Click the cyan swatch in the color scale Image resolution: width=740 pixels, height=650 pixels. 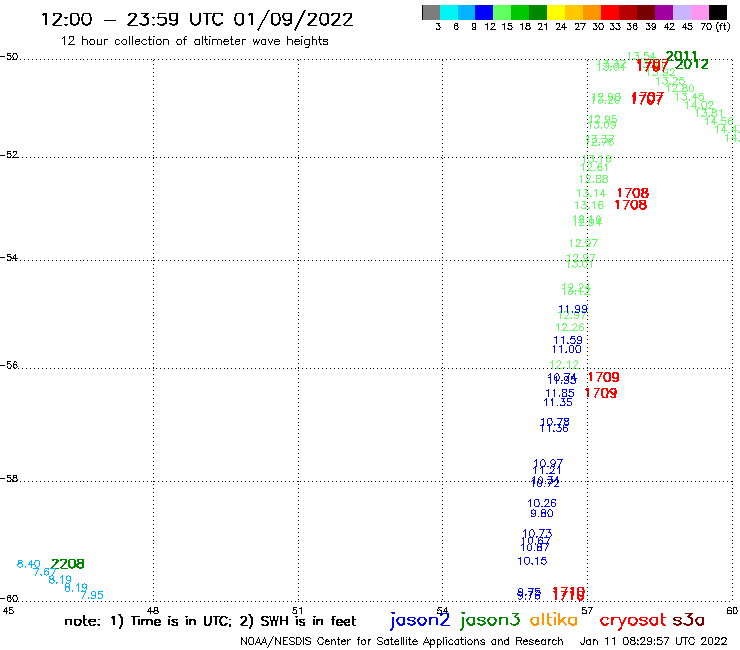point(449,12)
